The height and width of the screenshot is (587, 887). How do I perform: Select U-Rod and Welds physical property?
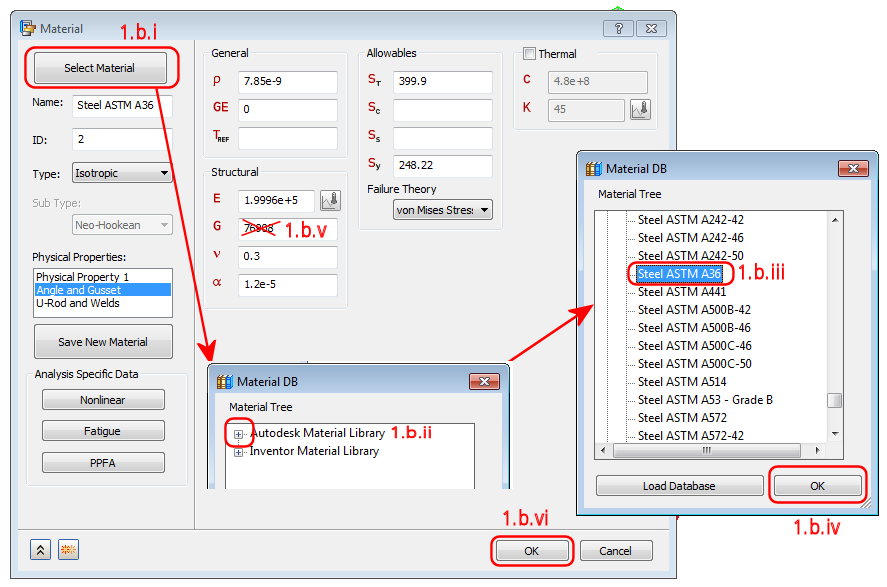(102, 303)
